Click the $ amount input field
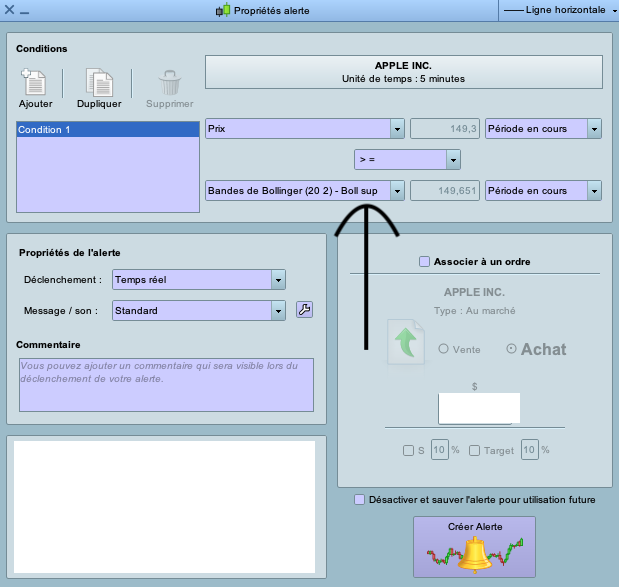 coord(479,408)
